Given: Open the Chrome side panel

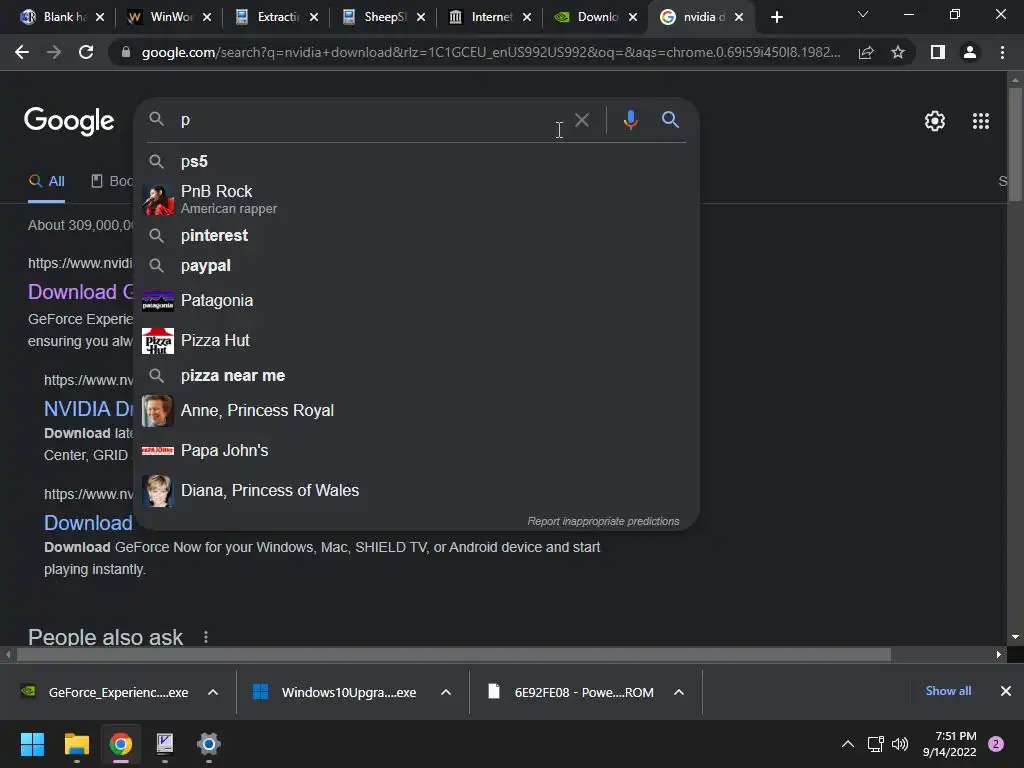Looking at the screenshot, I should tap(938, 52).
